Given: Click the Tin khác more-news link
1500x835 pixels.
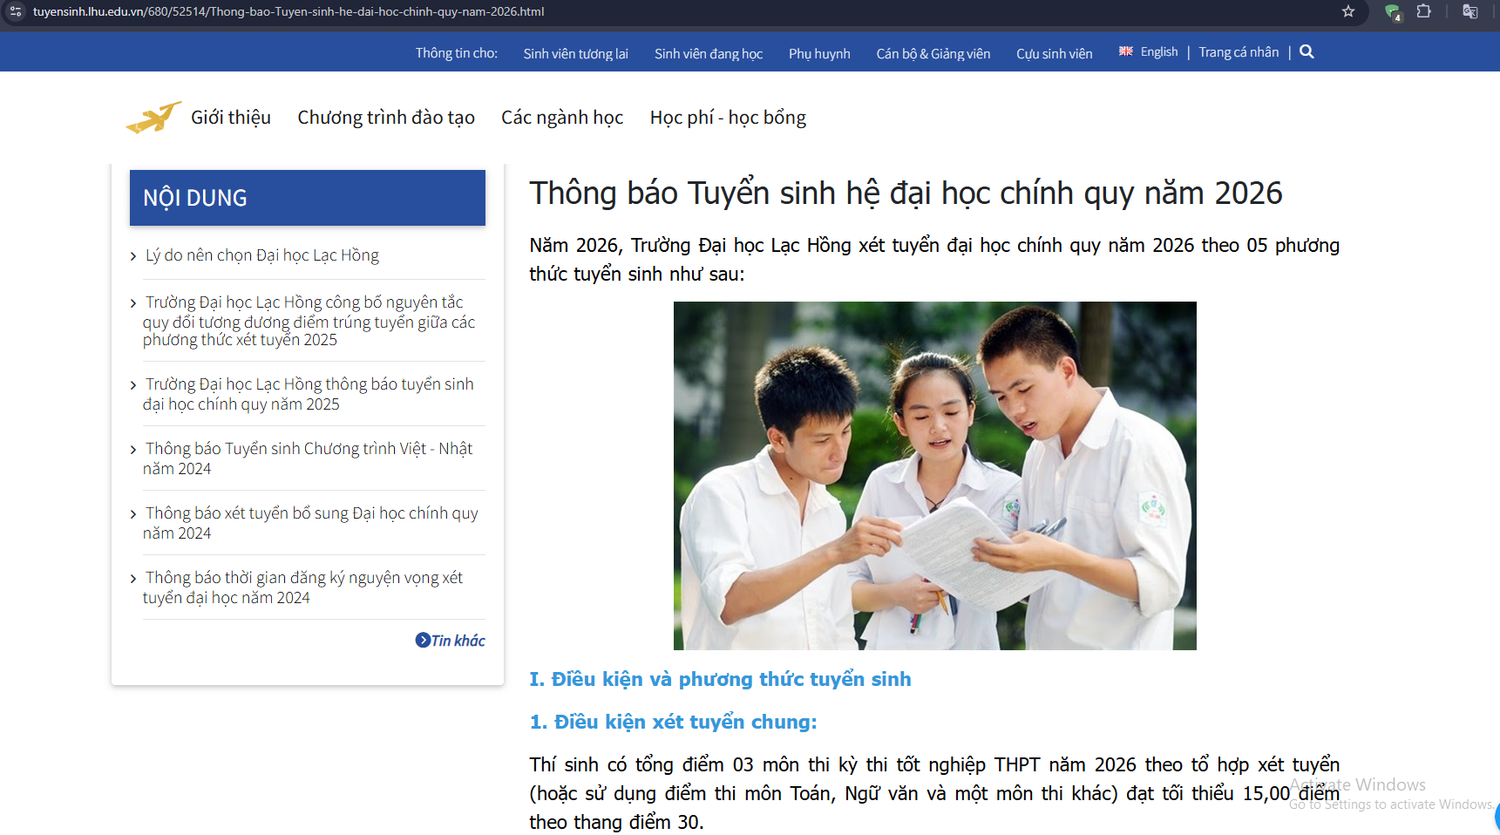Looking at the screenshot, I should coord(458,641).
